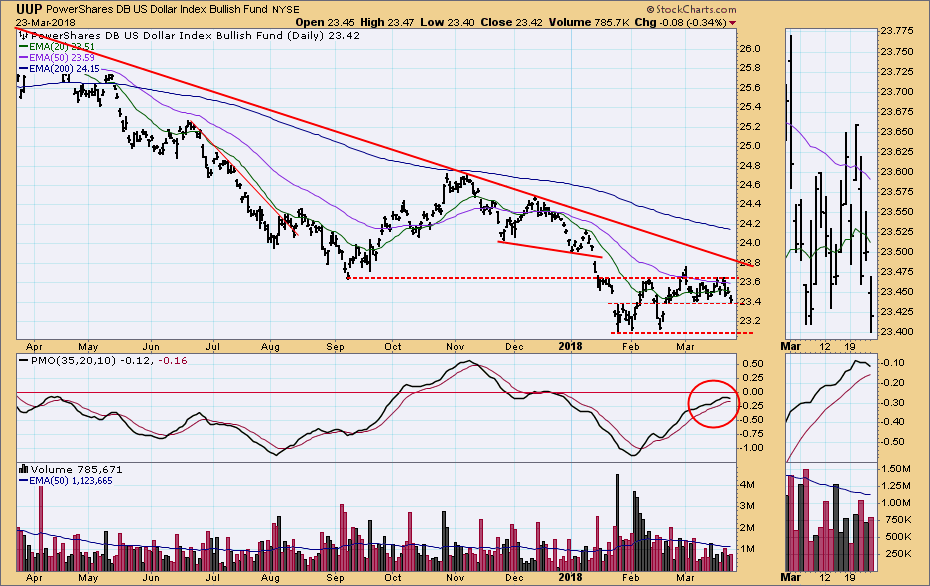Click the 4M volume axis label
Image resolution: width=930 pixels, height=586 pixels.
point(747,485)
